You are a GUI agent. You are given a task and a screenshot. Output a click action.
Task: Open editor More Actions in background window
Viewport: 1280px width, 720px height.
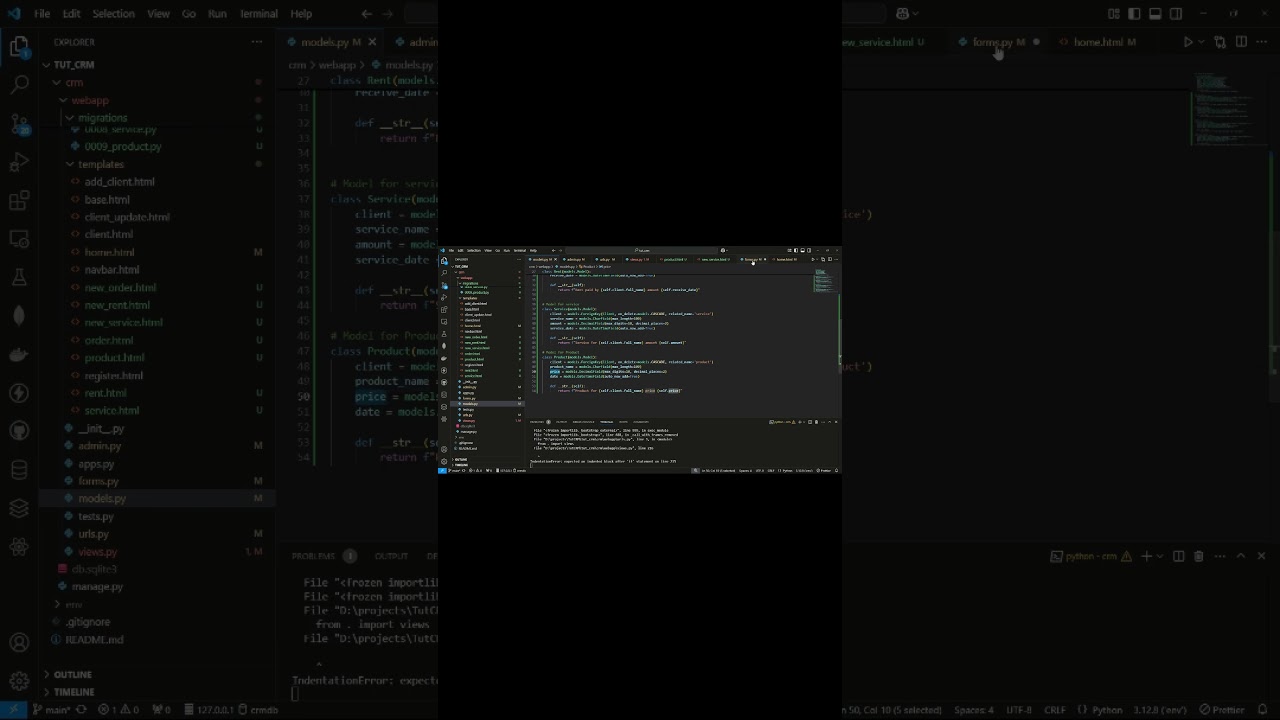point(1262,42)
